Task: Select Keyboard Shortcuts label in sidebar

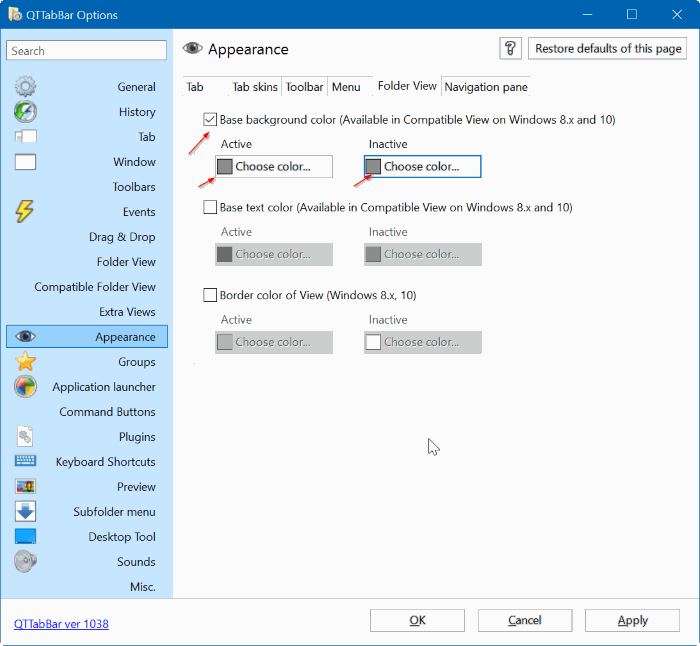Action: [x=105, y=462]
